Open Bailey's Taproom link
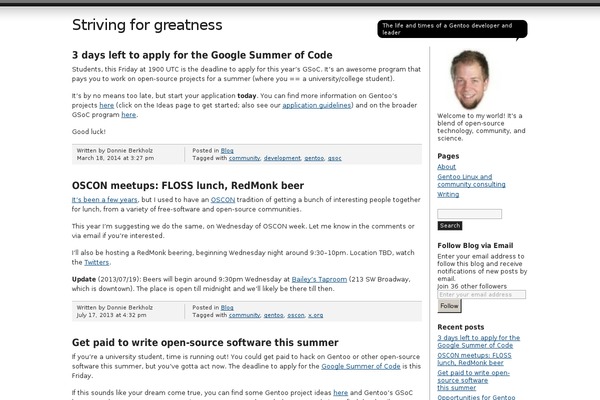Image resolution: width=600 pixels, height=400 pixels. 319,279
